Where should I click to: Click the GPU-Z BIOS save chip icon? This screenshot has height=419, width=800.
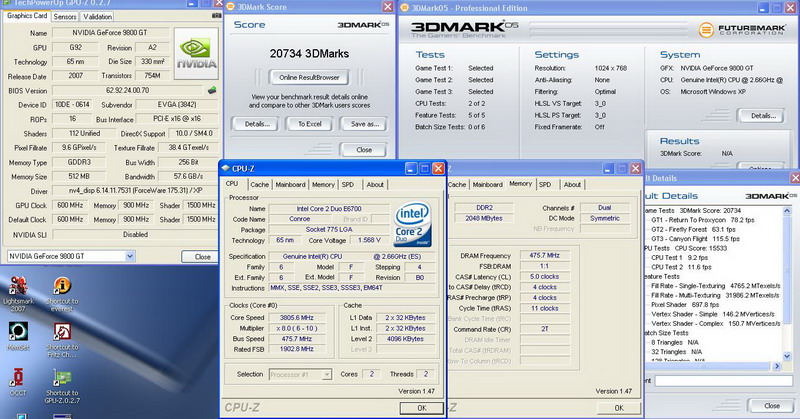point(212,90)
